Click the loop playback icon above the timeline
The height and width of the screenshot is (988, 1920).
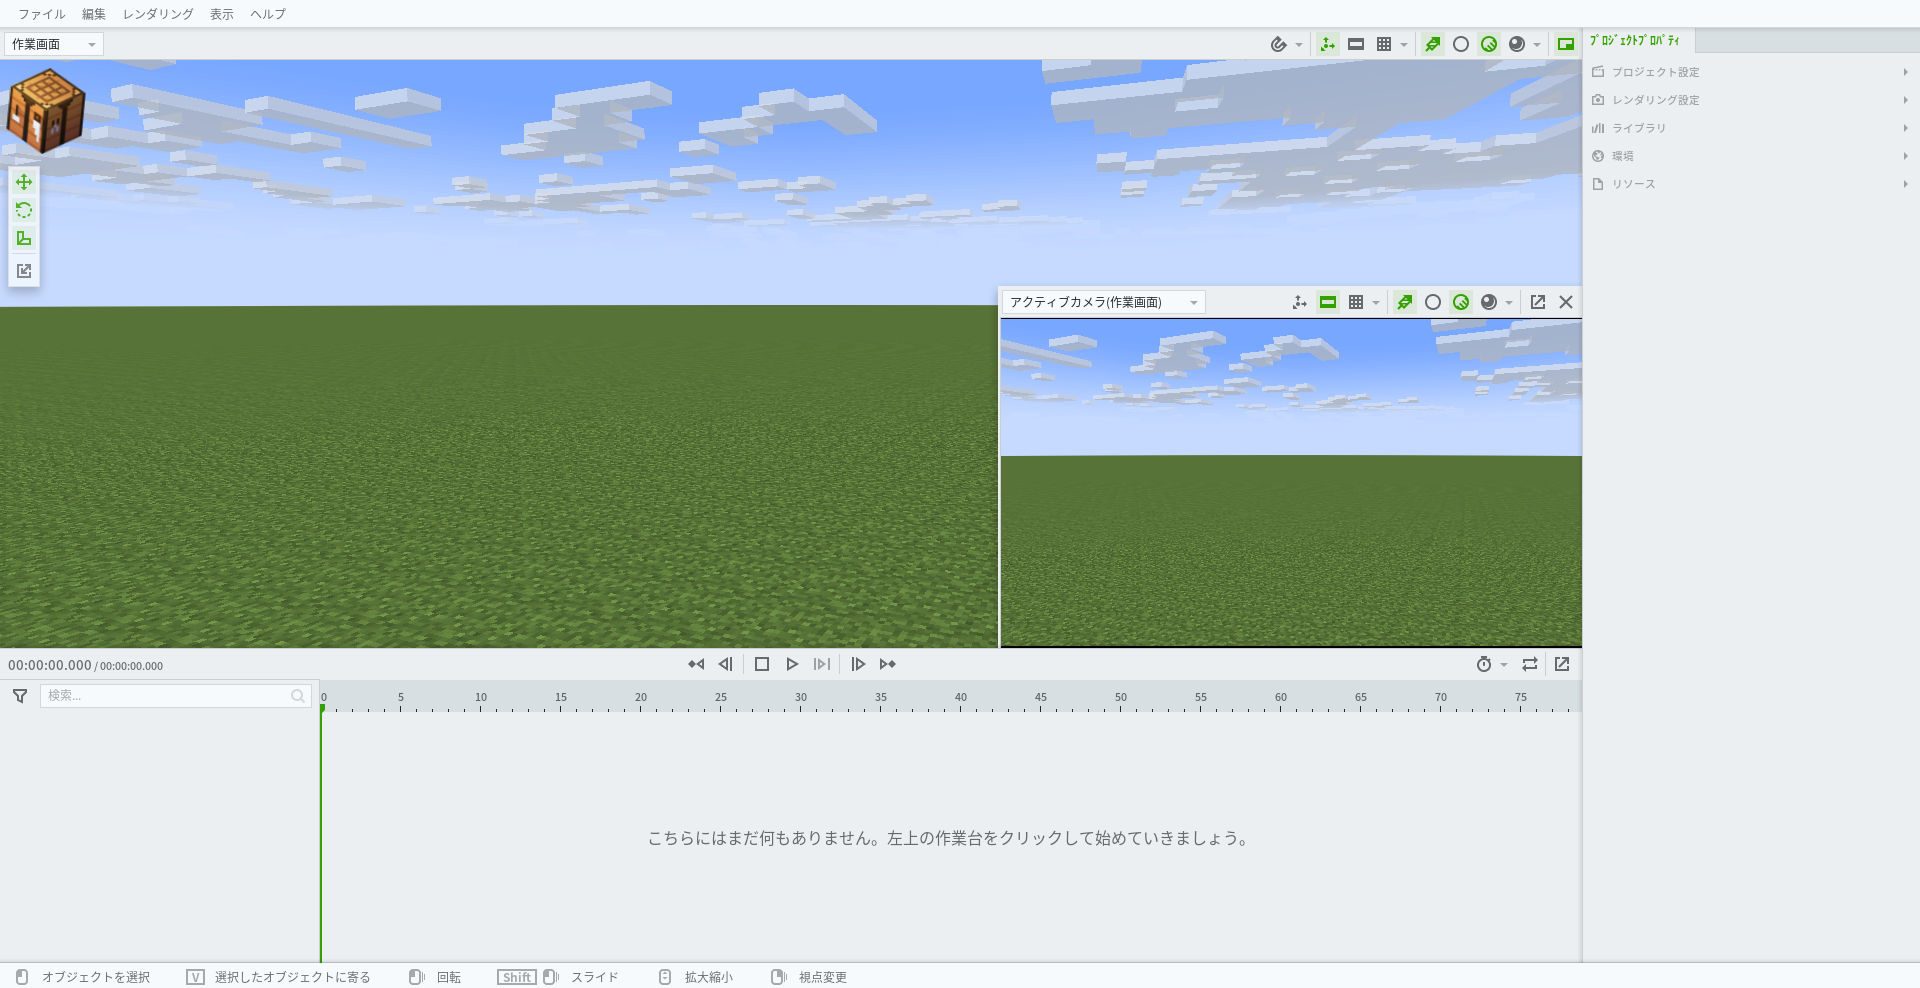tap(1529, 664)
